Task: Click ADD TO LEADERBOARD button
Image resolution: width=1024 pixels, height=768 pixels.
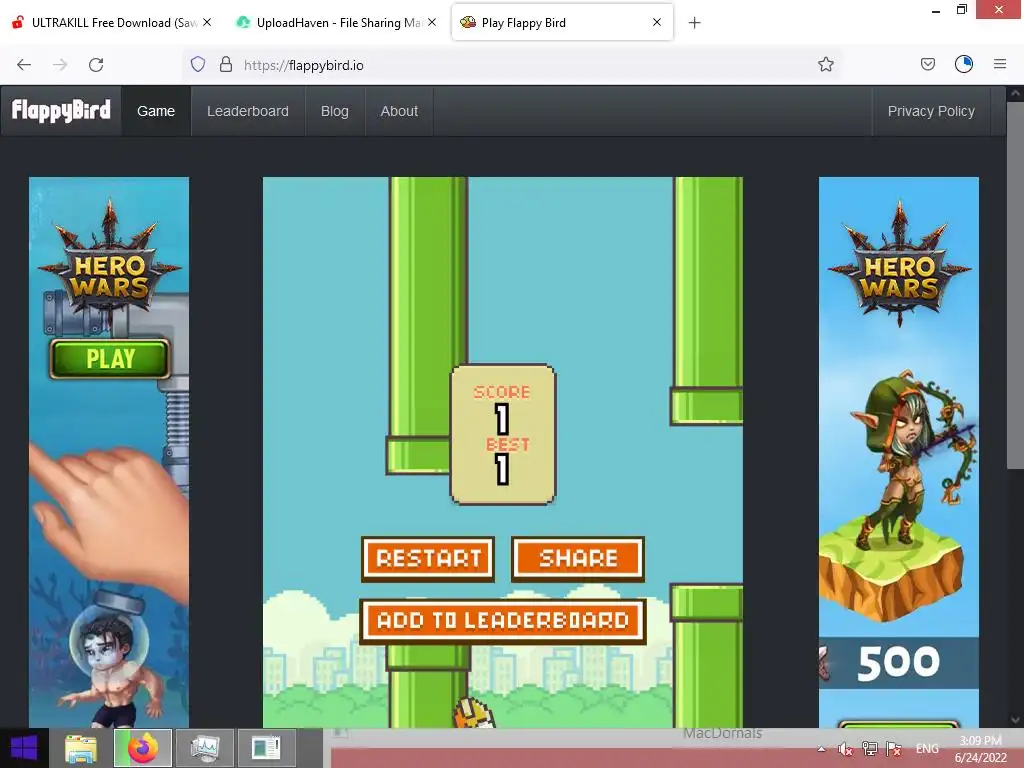Action: [x=503, y=621]
